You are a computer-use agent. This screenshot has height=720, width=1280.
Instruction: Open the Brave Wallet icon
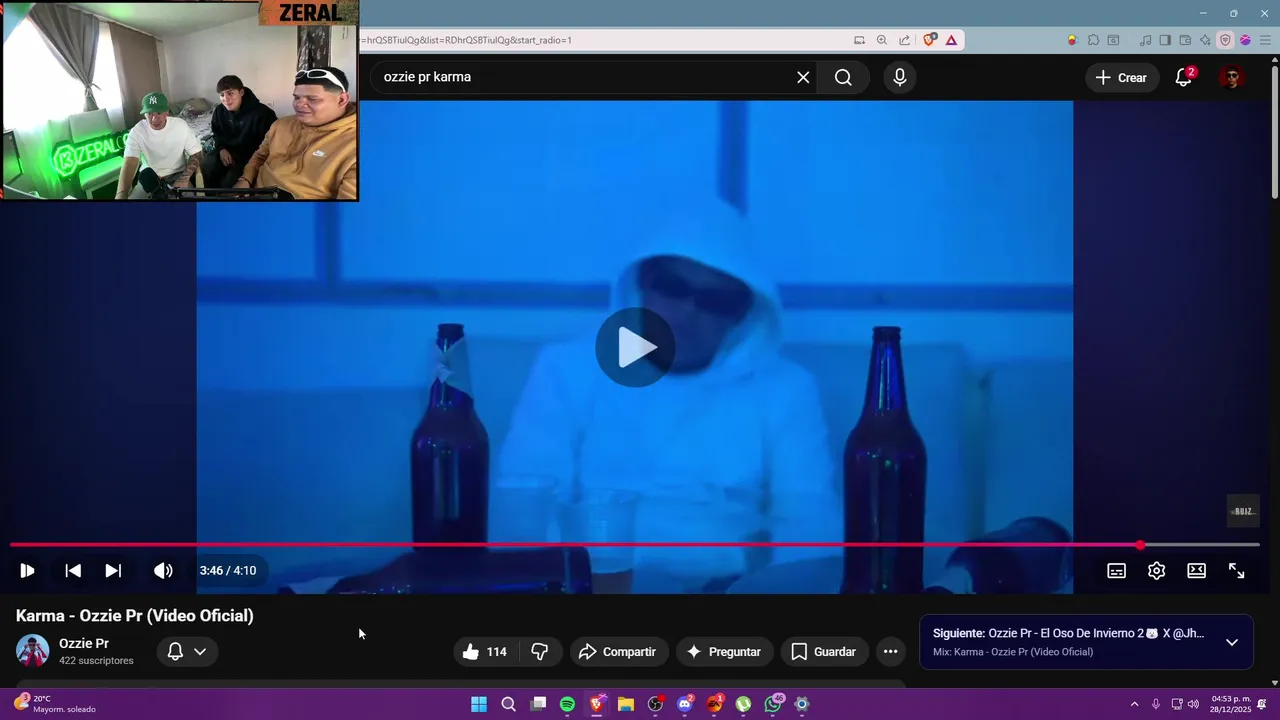[x=1185, y=40]
